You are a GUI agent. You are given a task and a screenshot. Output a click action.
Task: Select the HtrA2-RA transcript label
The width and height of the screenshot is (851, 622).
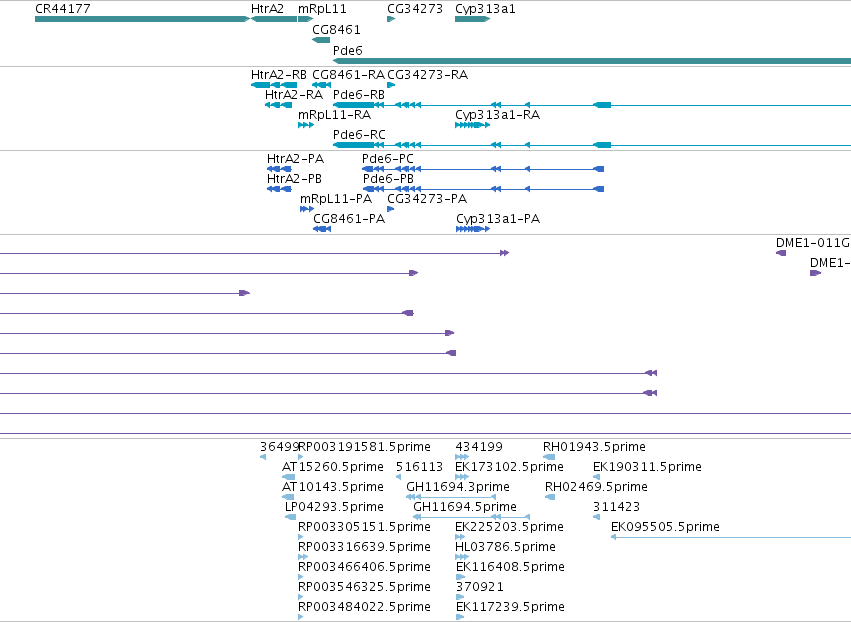coord(294,94)
